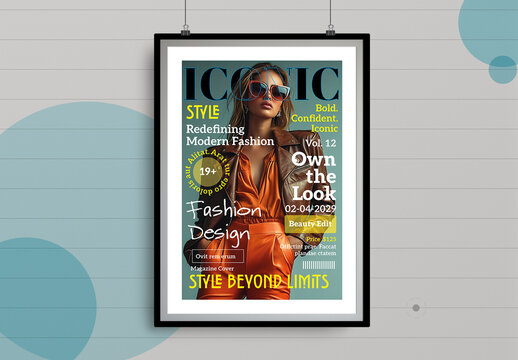Viewport: 518px width, 360px height.
Task: Select the Own the Look headline
Action: tap(314, 176)
